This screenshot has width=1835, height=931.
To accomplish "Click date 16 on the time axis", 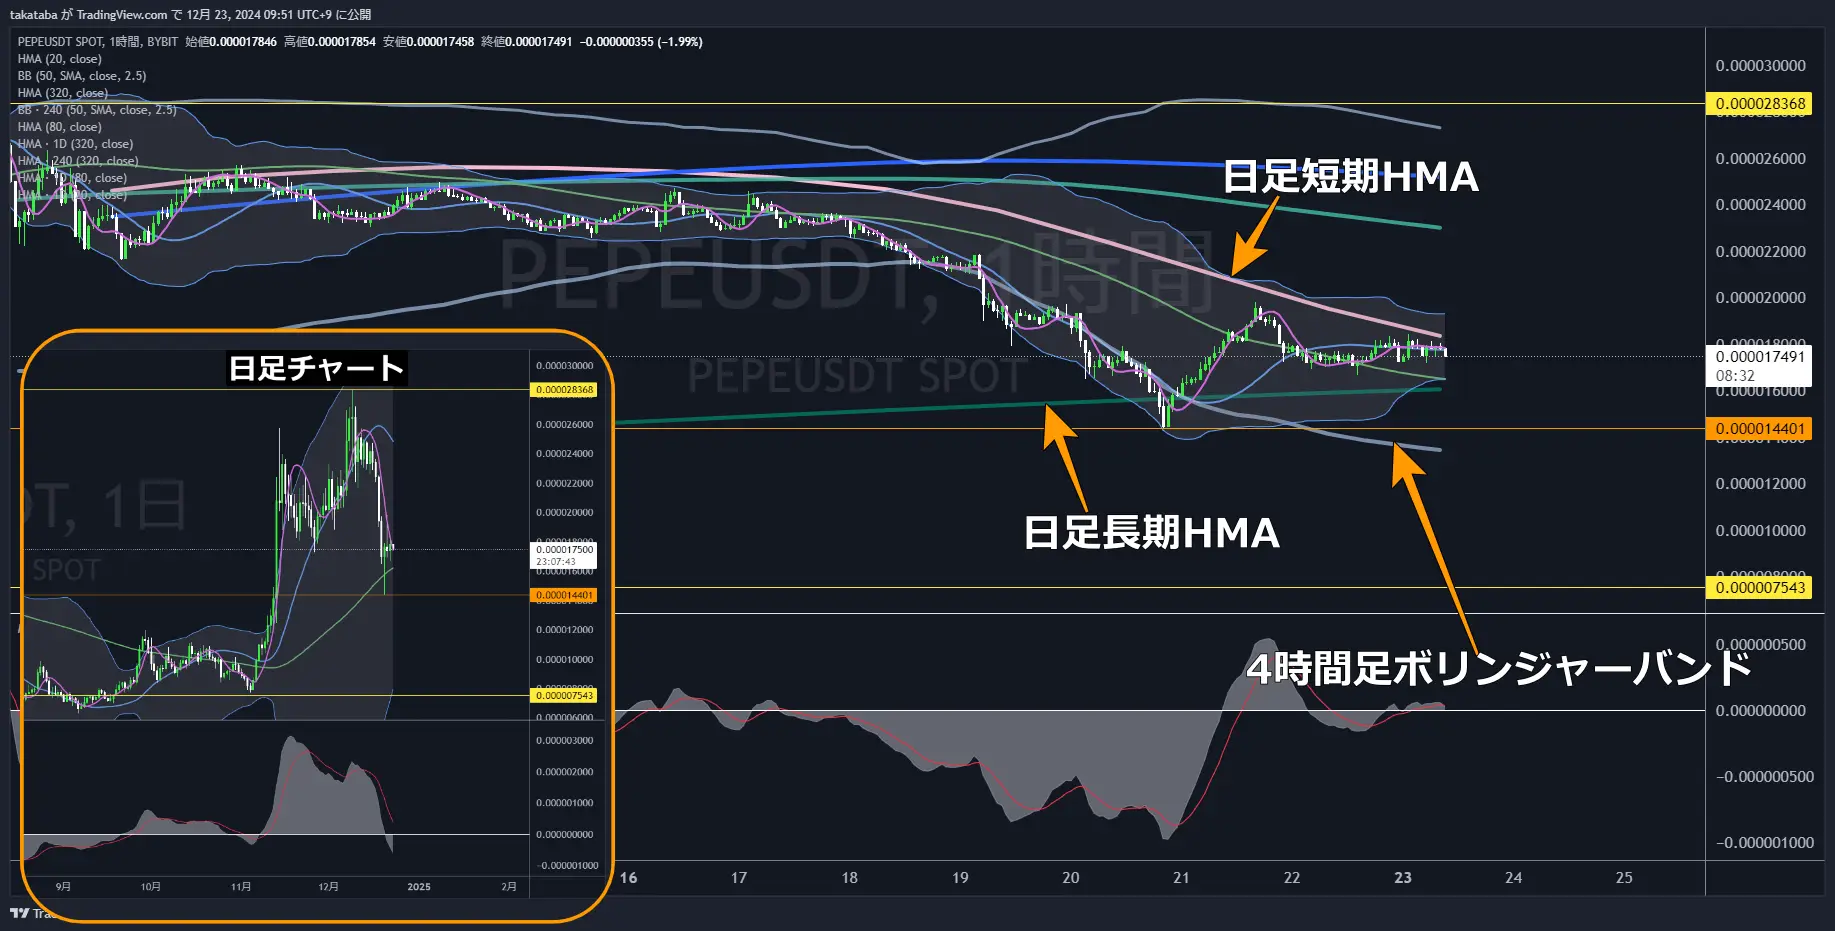I will (628, 878).
